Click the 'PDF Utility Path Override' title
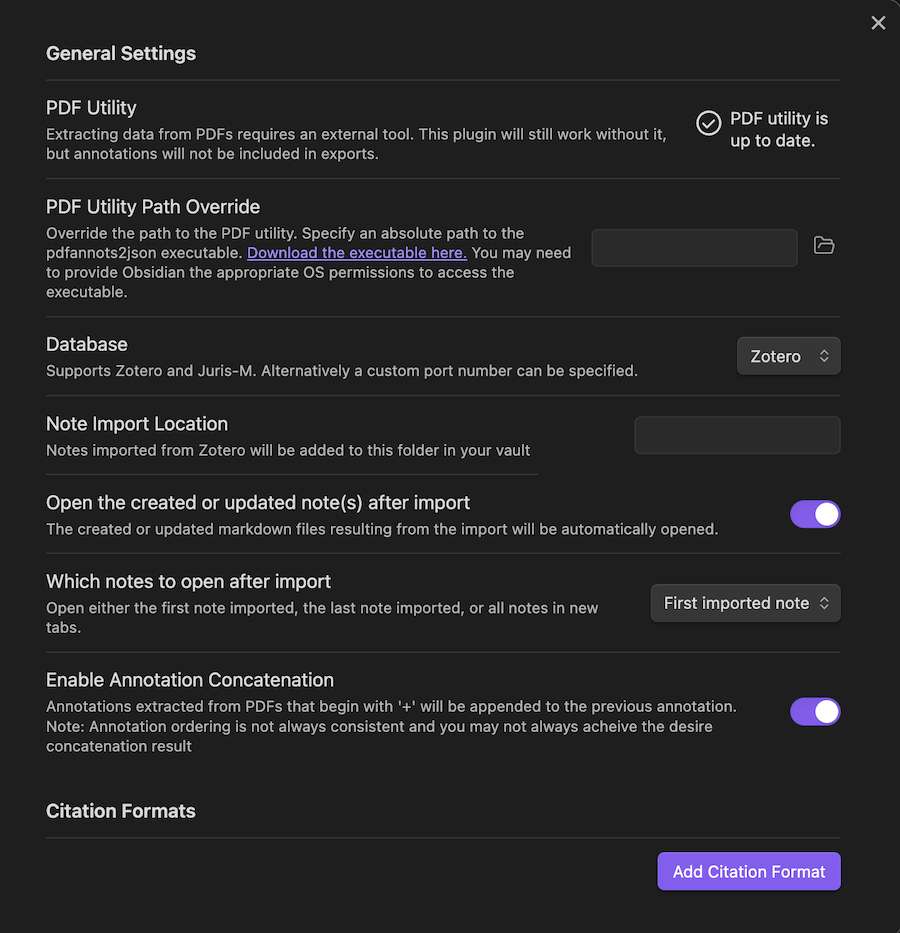Image resolution: width=900 pixels, height=933 pixels. pyautogui.click(x=153, y=207)
